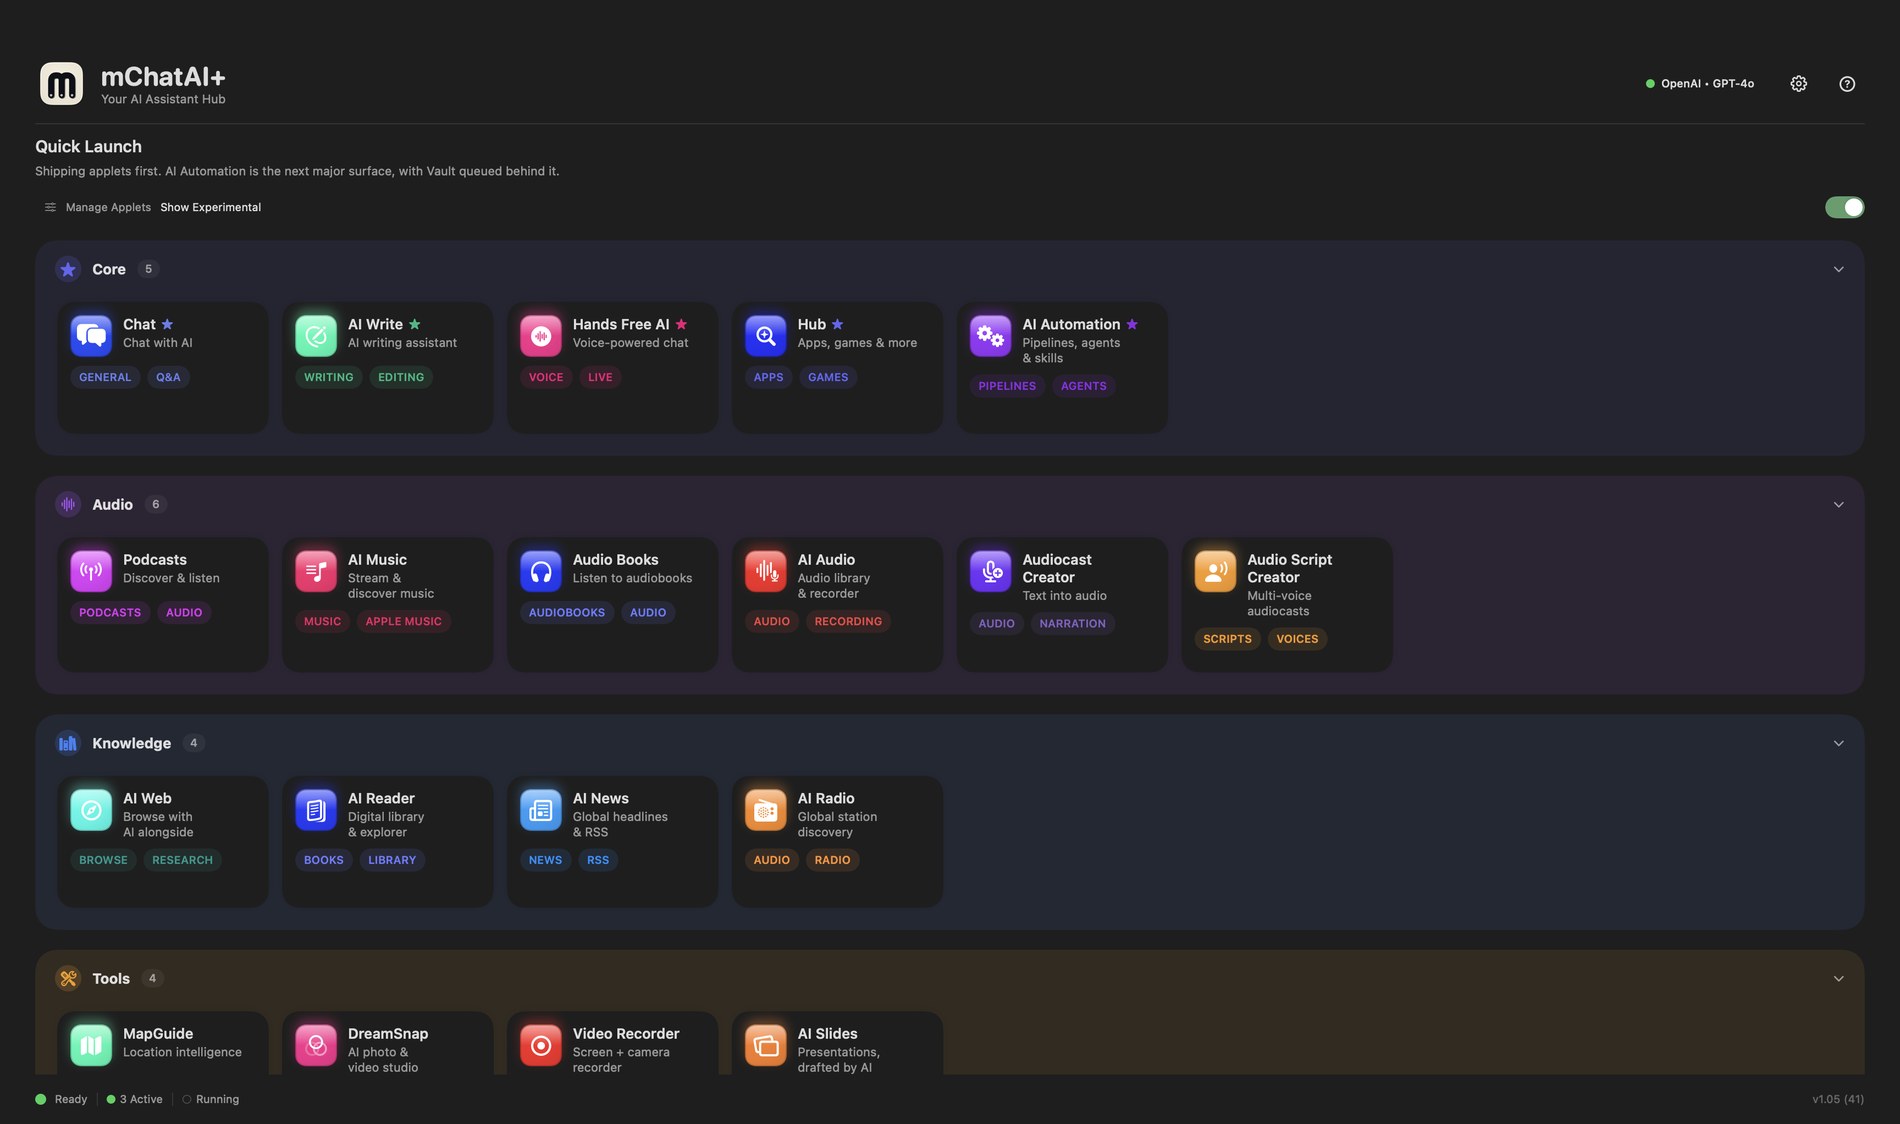Open AI News newspaper icon
This screenshot has height=1124, width=1900.
click(541, 809)
